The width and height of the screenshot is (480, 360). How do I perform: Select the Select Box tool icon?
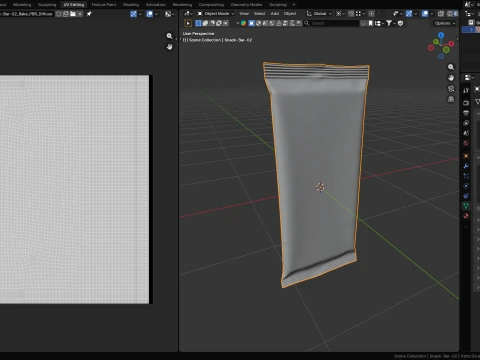pos(188,23)
